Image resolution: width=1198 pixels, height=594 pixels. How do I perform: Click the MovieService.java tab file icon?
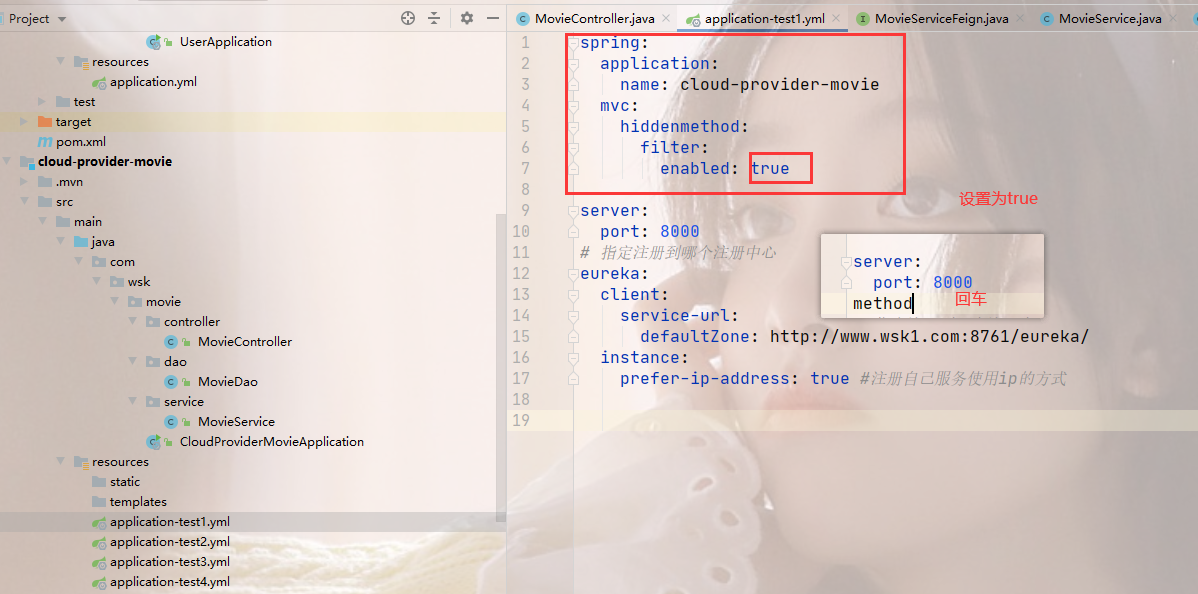1047,19
